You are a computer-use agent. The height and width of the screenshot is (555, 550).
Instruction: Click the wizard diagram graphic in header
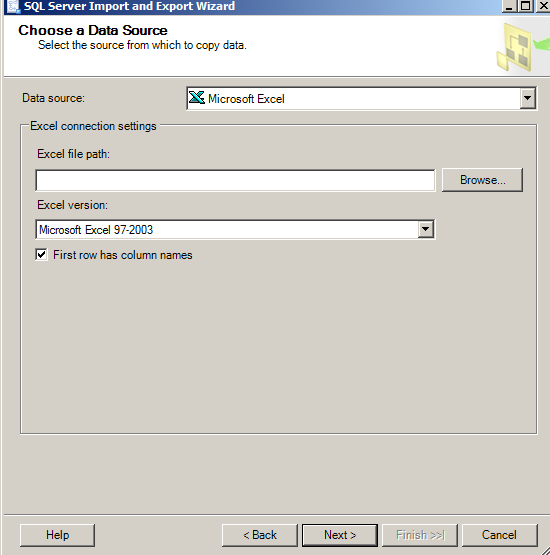(x=522, y=47)
